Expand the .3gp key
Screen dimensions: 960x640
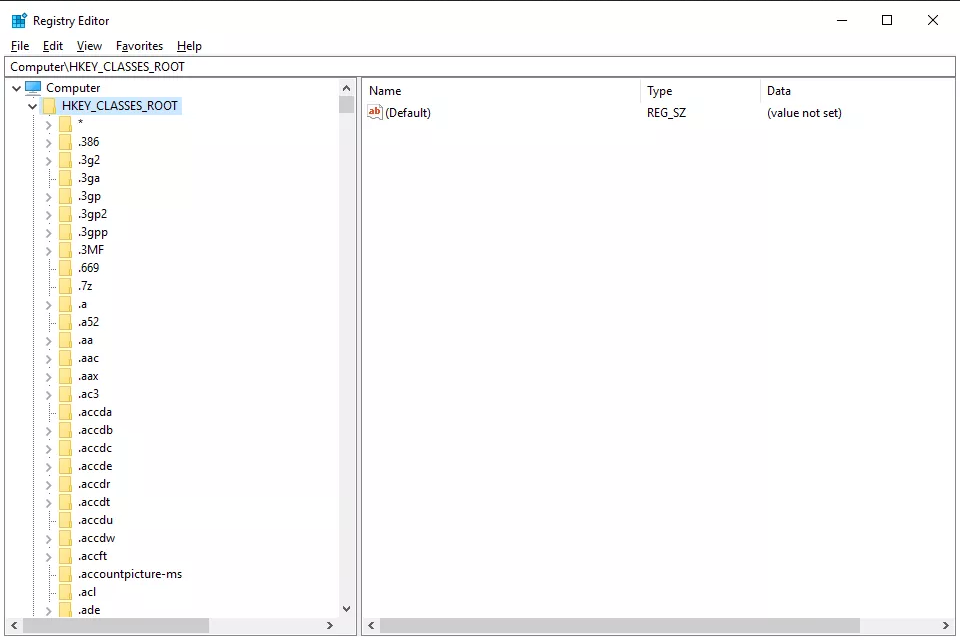(x=48, y=197)
